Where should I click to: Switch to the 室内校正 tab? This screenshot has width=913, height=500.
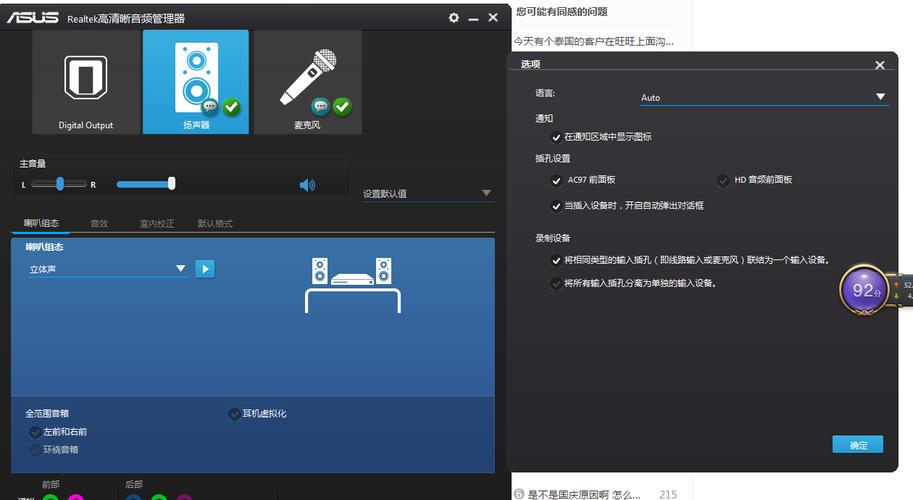(x=157, y=224)
